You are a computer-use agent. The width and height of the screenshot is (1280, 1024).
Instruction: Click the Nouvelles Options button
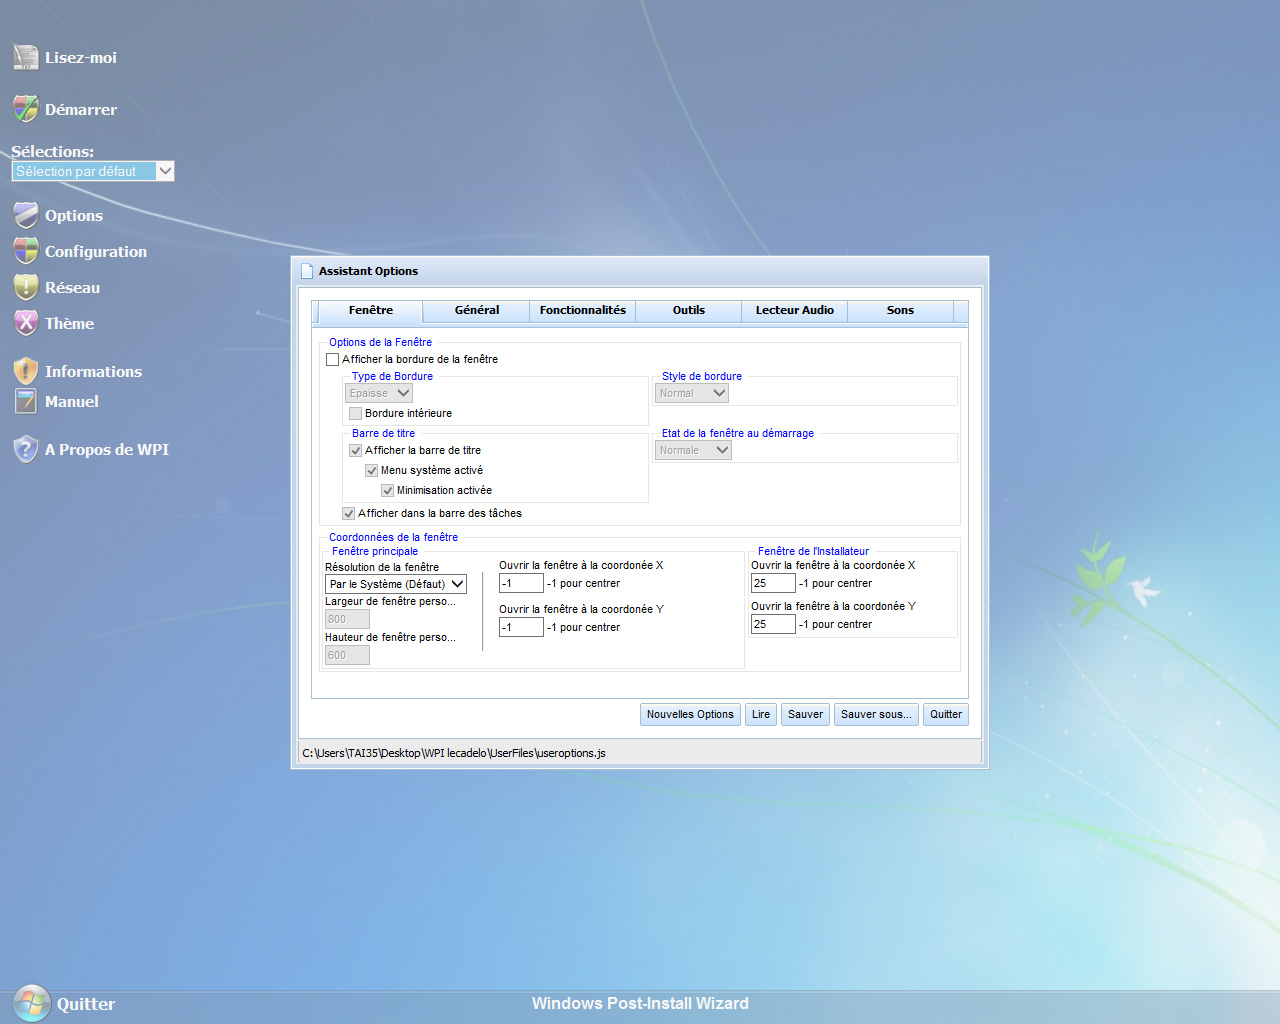click(x=690, y=714)
